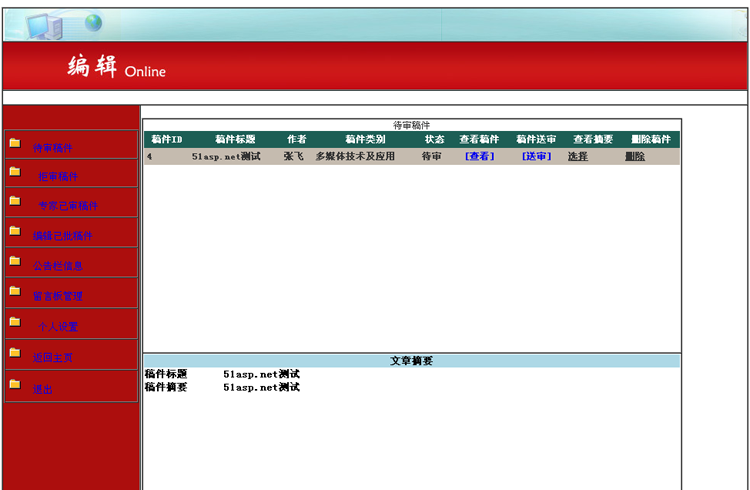
Task: Click the computer icon in header banner
Action: pyautogui.click(x=44, y=26)
